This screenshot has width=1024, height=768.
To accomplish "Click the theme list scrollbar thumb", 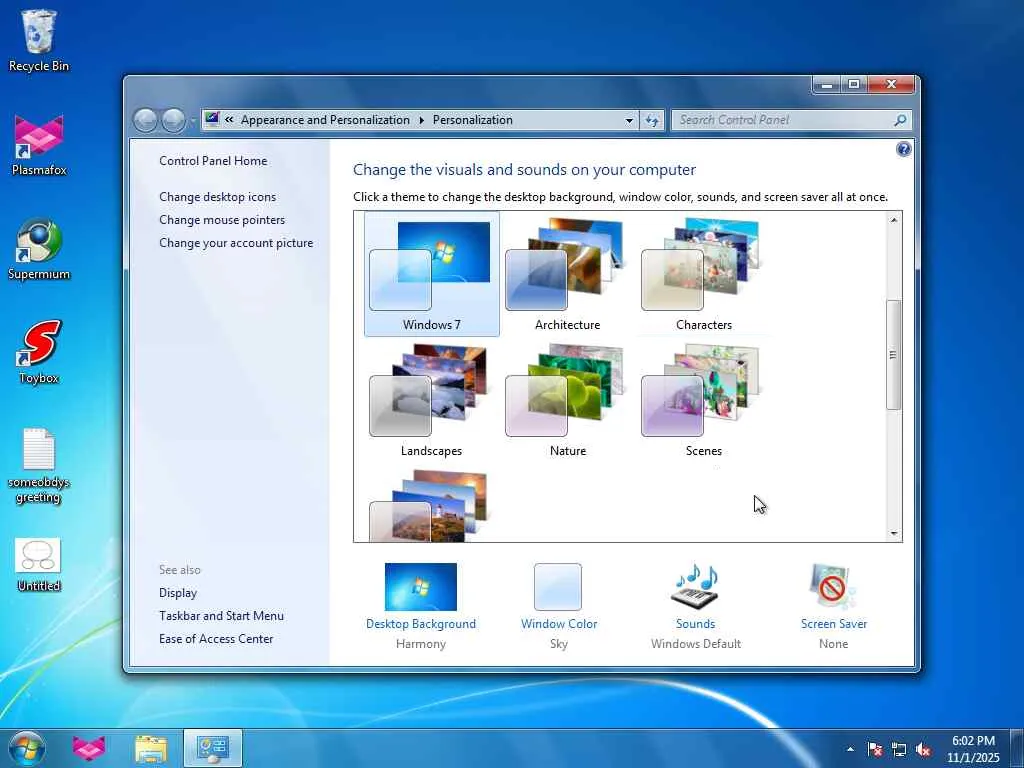I will click(894, 355).
